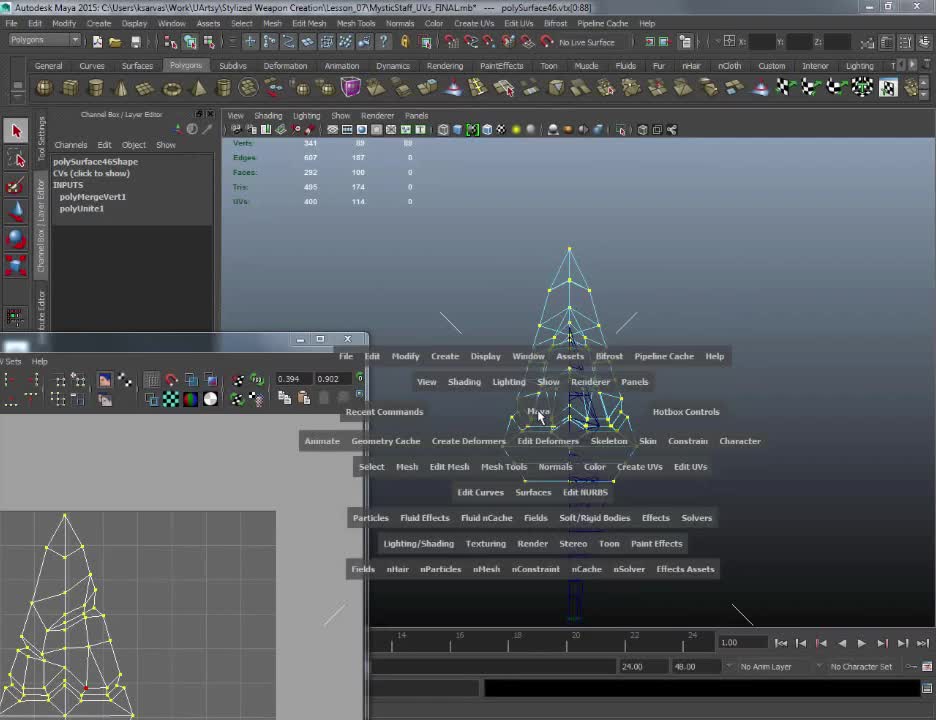Image resolution: width=936 pixels, height=720 pixels.
Task: Open the Polygons menu set dropdown
Action: (x=45, y=40)
